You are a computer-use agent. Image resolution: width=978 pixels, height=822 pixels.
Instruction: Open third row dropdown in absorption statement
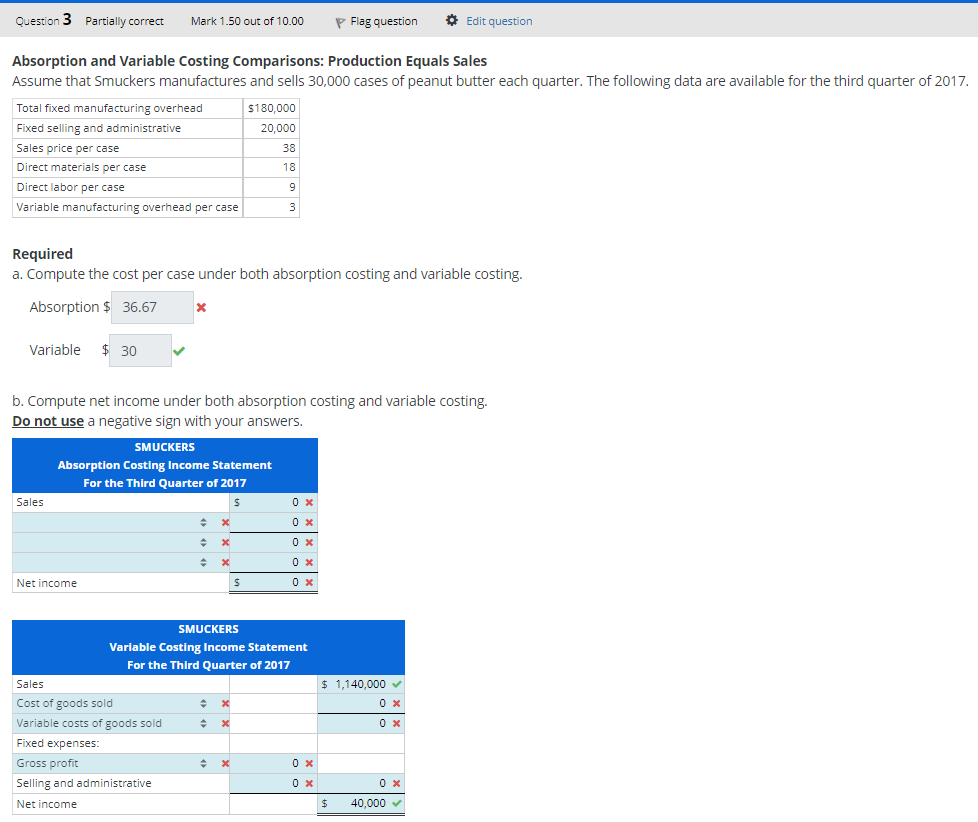[x=202, y=541]
